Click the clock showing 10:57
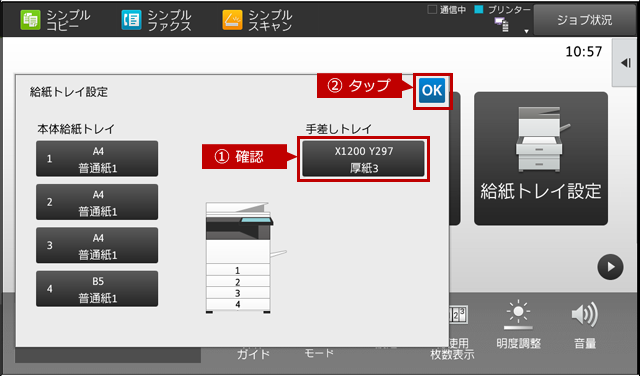Image resolution: width=640 pixels, height=376 pixels. click(584, 52)
